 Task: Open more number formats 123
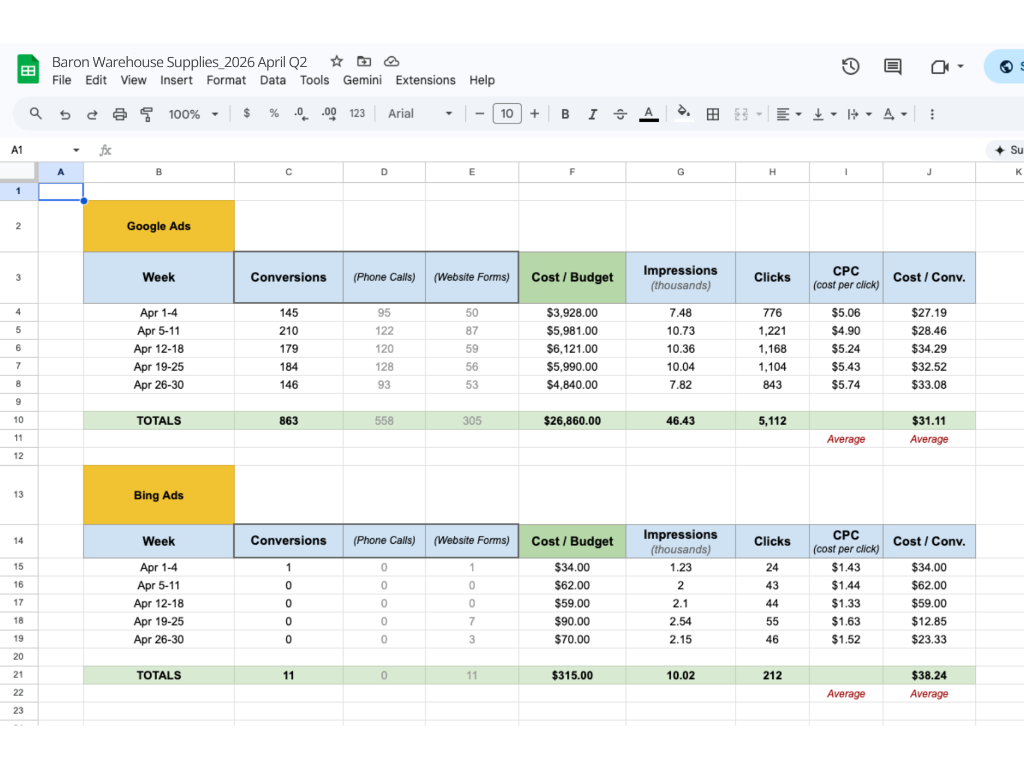click(x=357, y=114)
